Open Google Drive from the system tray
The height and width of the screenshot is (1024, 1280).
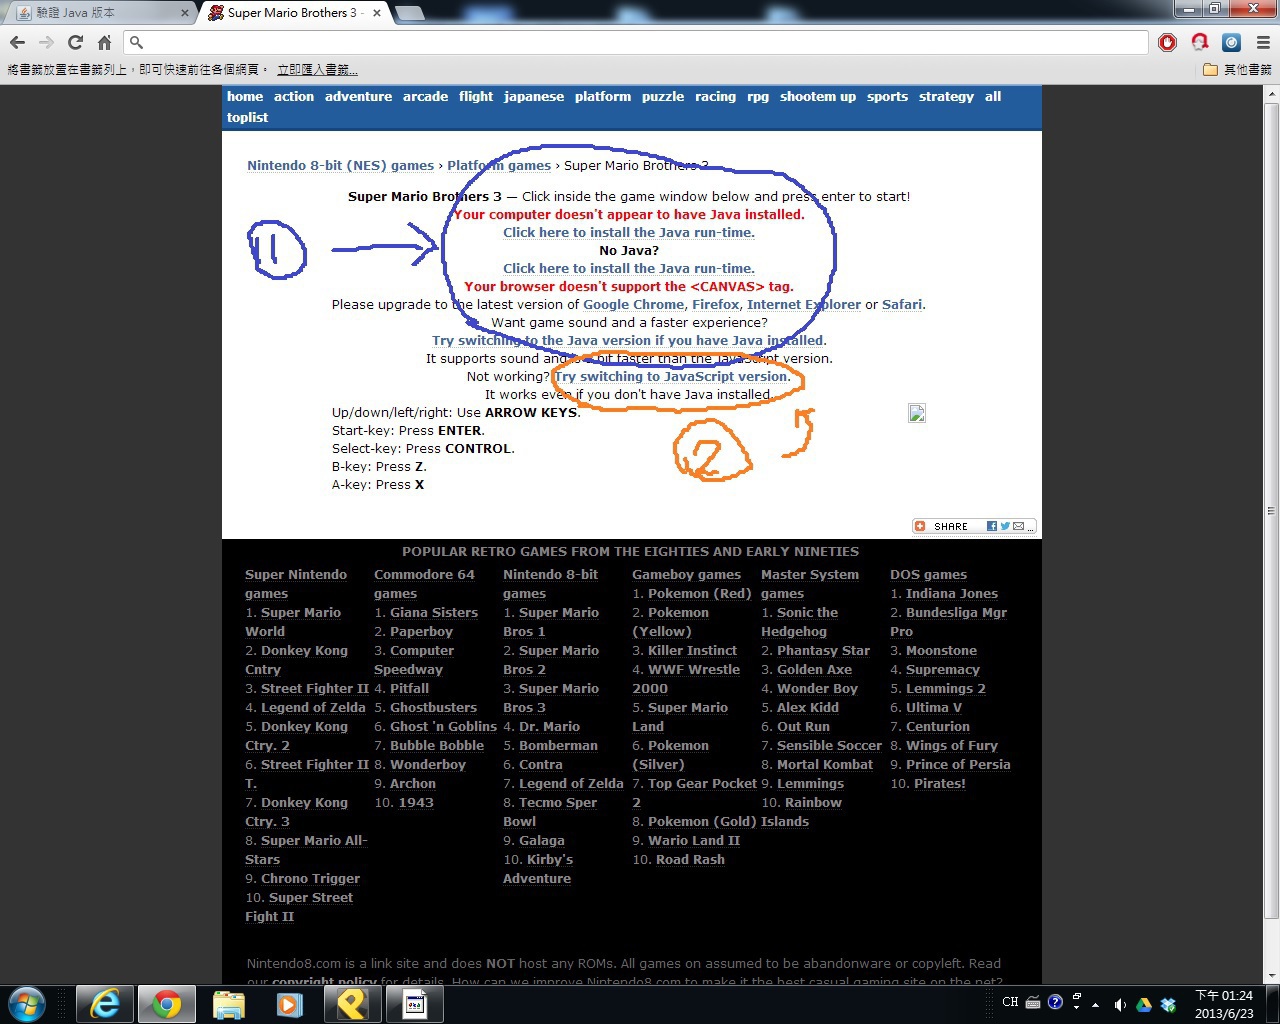coord(1144,1004)
